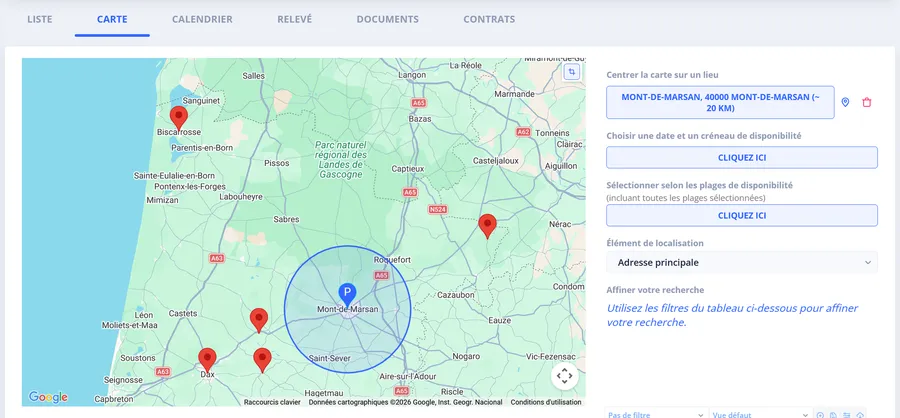Select the red pin west of Saint-Sever
Screen dimensions: 900x418
point(262,359)
